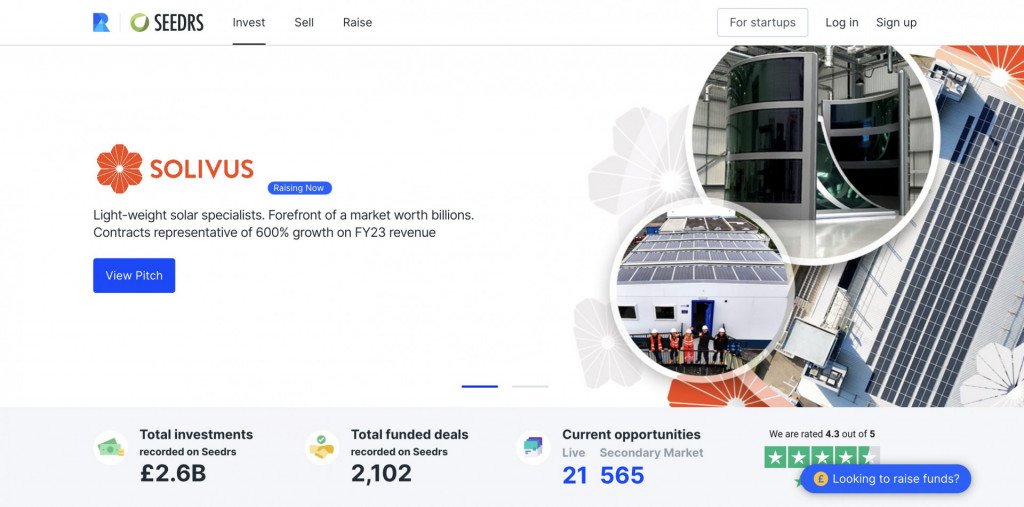Click the Sign up link
This screenshot has height=507, width=1024.
pos(896,22)
